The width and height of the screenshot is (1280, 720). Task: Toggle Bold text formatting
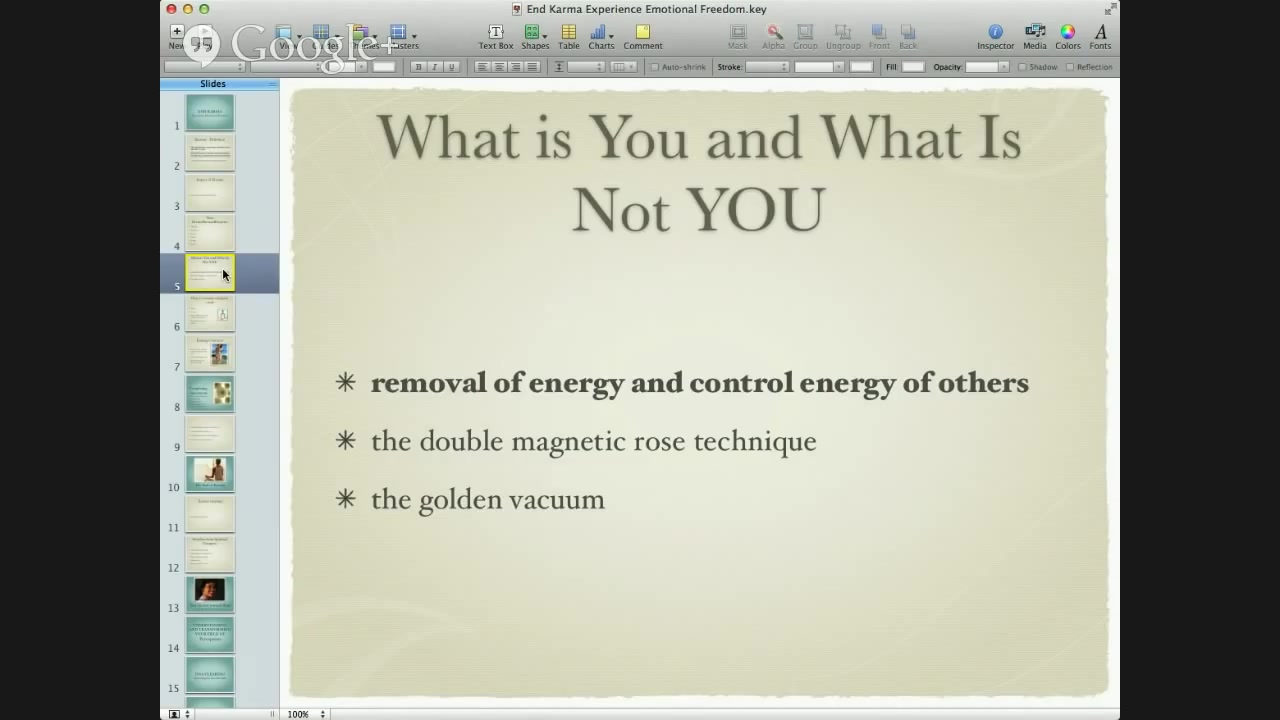pos(418,67)
